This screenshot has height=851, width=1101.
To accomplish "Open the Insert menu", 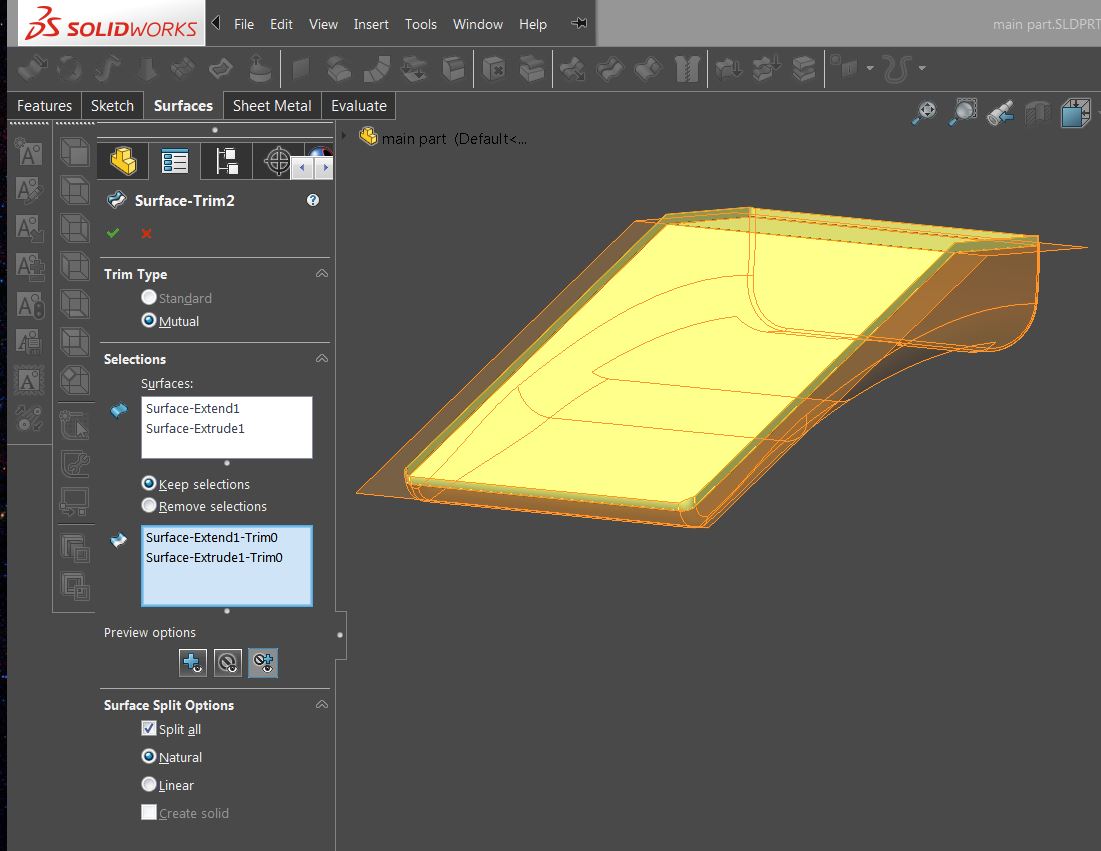I will 371,24.
